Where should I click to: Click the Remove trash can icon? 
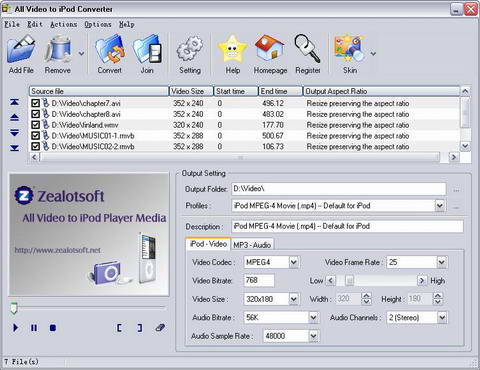tap(58, 49)
